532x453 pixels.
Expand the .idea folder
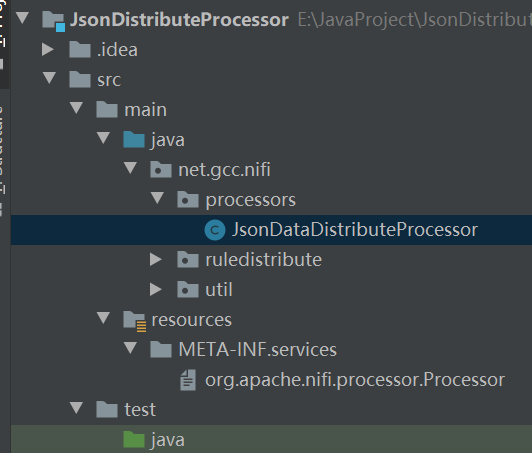48,50
